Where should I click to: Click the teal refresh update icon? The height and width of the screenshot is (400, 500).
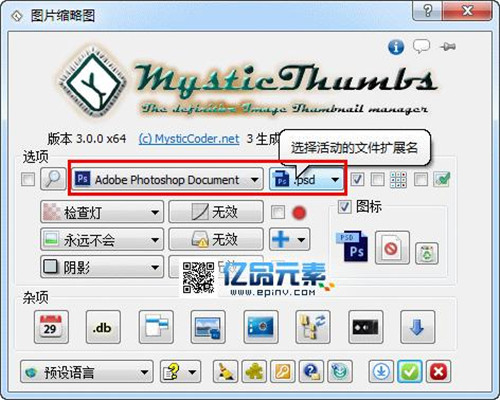[x=340, y=371]
